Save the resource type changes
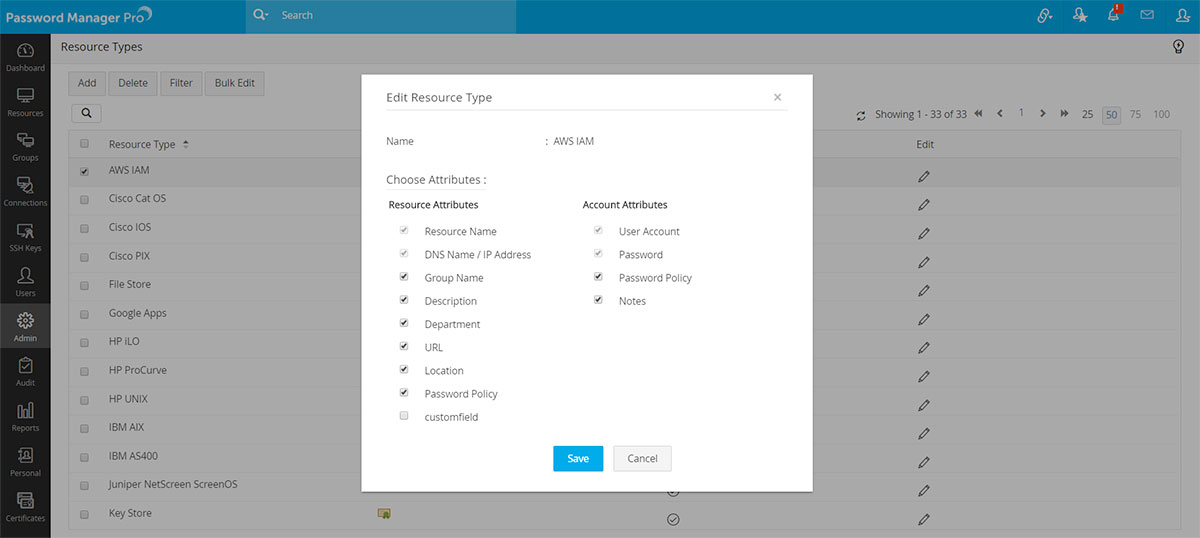The image size is (1200, 538). (578, 458)
